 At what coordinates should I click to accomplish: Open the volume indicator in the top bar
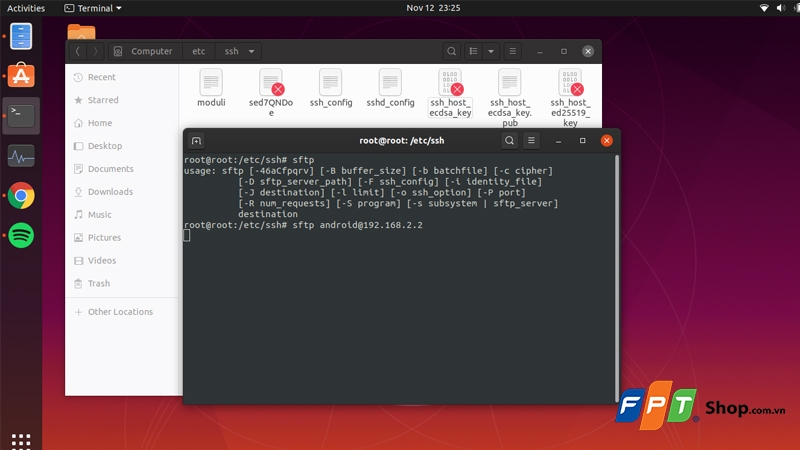[781, 8]
